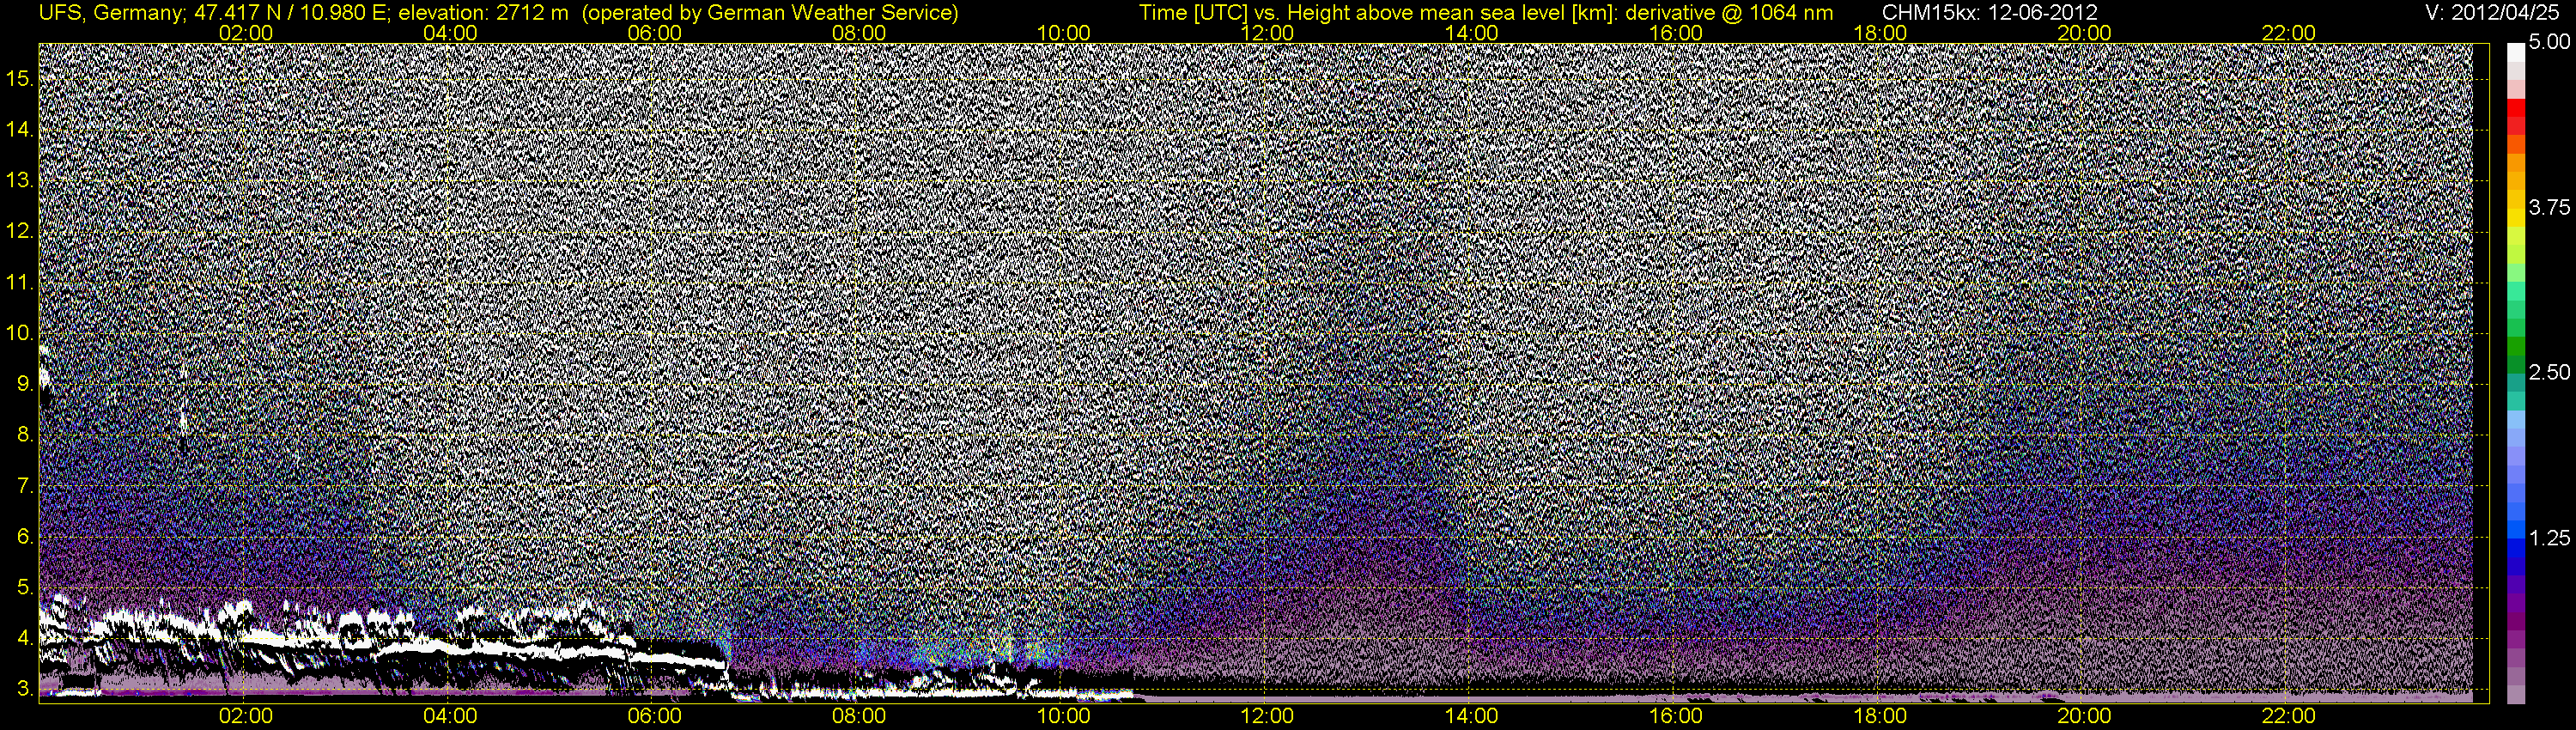
Task: Click the version label "V: 2012/04/25"
Action: click(x=2494, y=12)
